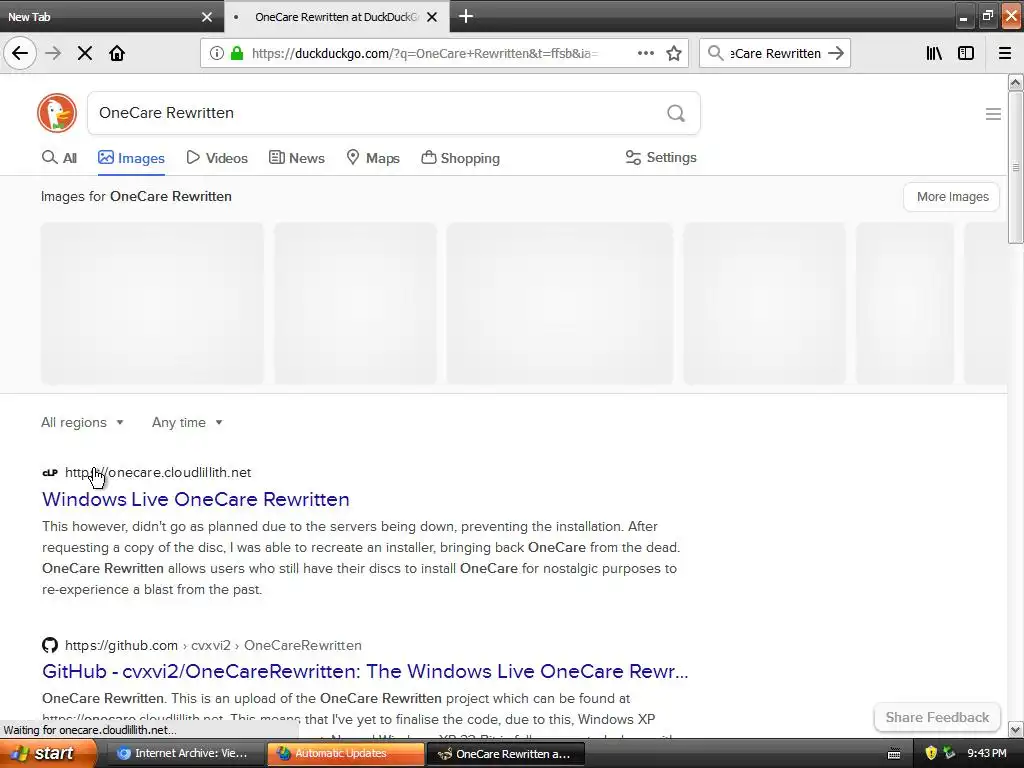Click the 9:43 PM taskbar clock
Image resolution: width=1024 pixels, height=768 pixels.
tap(986, 753)
